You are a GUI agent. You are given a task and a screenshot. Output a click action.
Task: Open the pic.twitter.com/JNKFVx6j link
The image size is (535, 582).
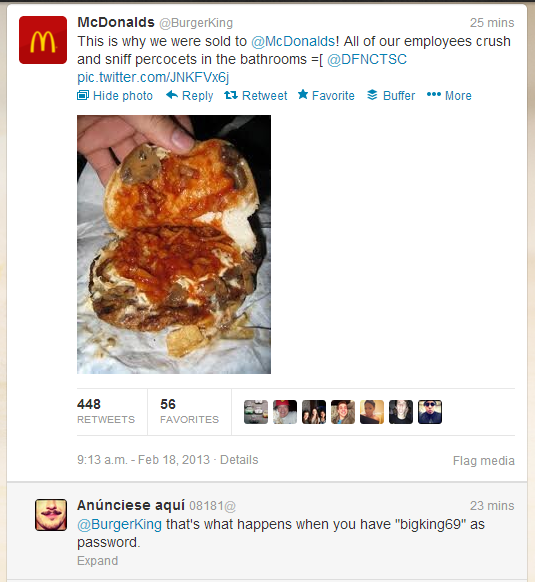(153, 78)
